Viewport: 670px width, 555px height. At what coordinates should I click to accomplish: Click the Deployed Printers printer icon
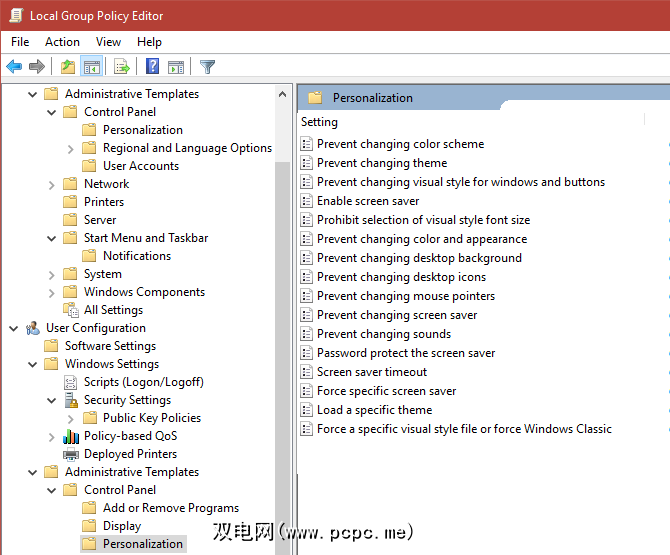71,454
